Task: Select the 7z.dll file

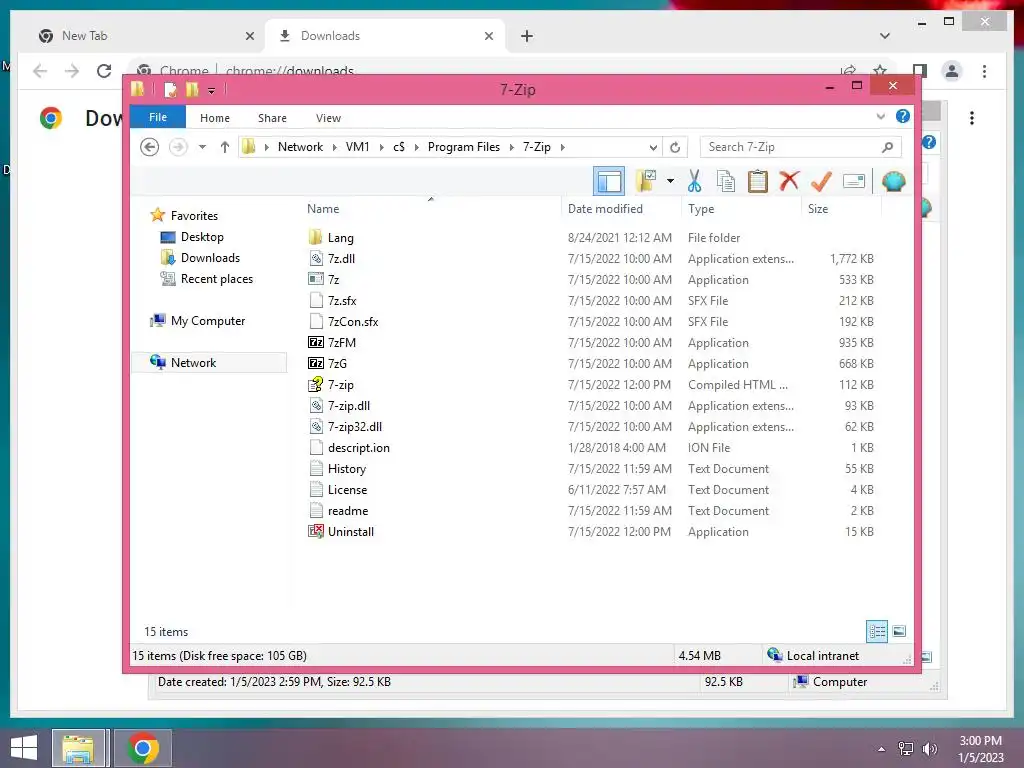Action: 341,259
